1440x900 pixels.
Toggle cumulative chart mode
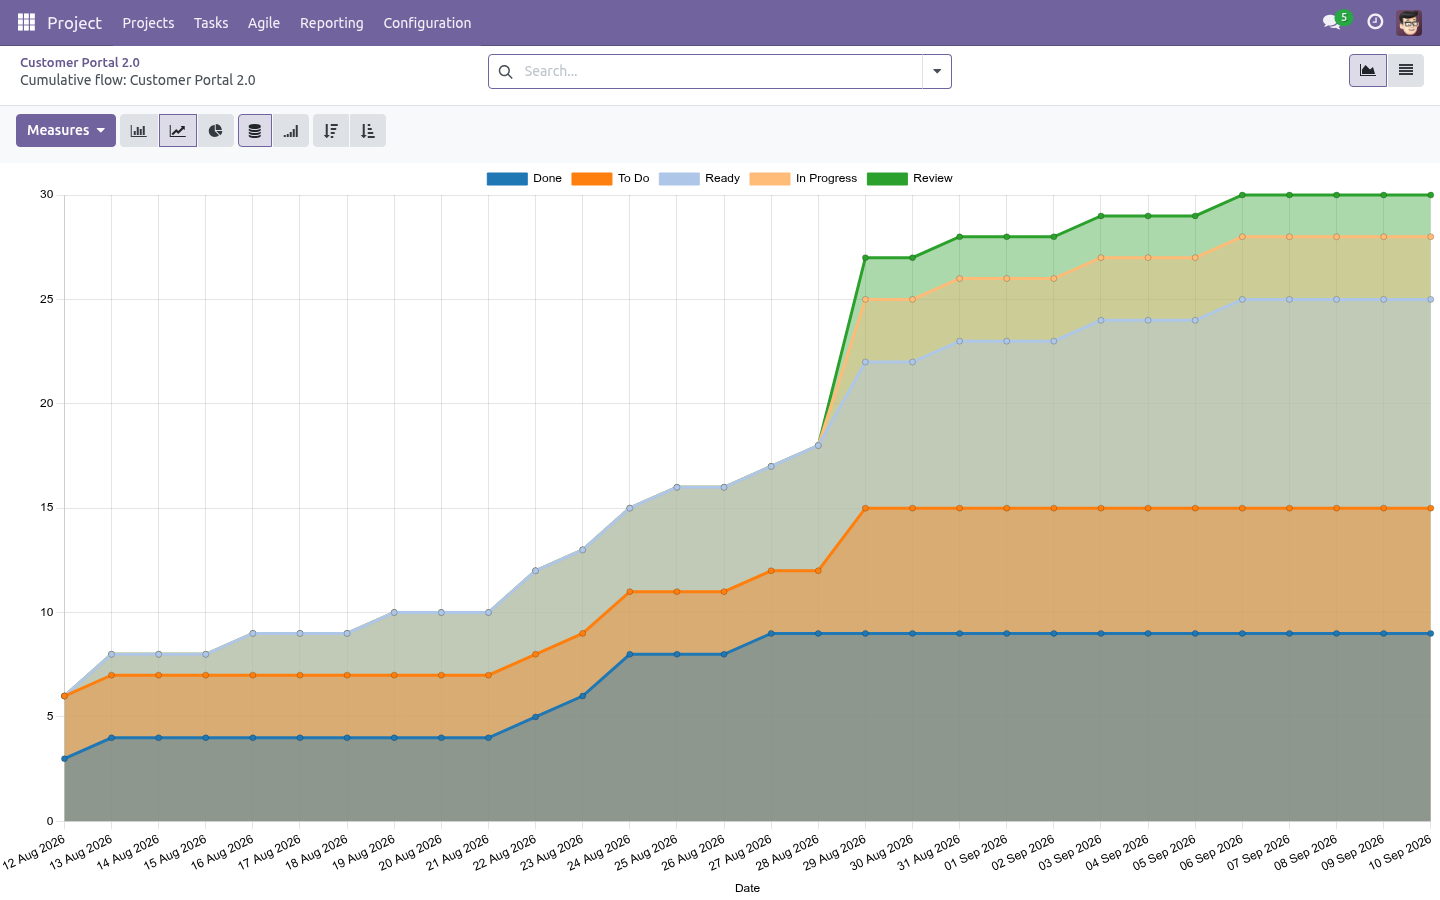tap(291, 131)
